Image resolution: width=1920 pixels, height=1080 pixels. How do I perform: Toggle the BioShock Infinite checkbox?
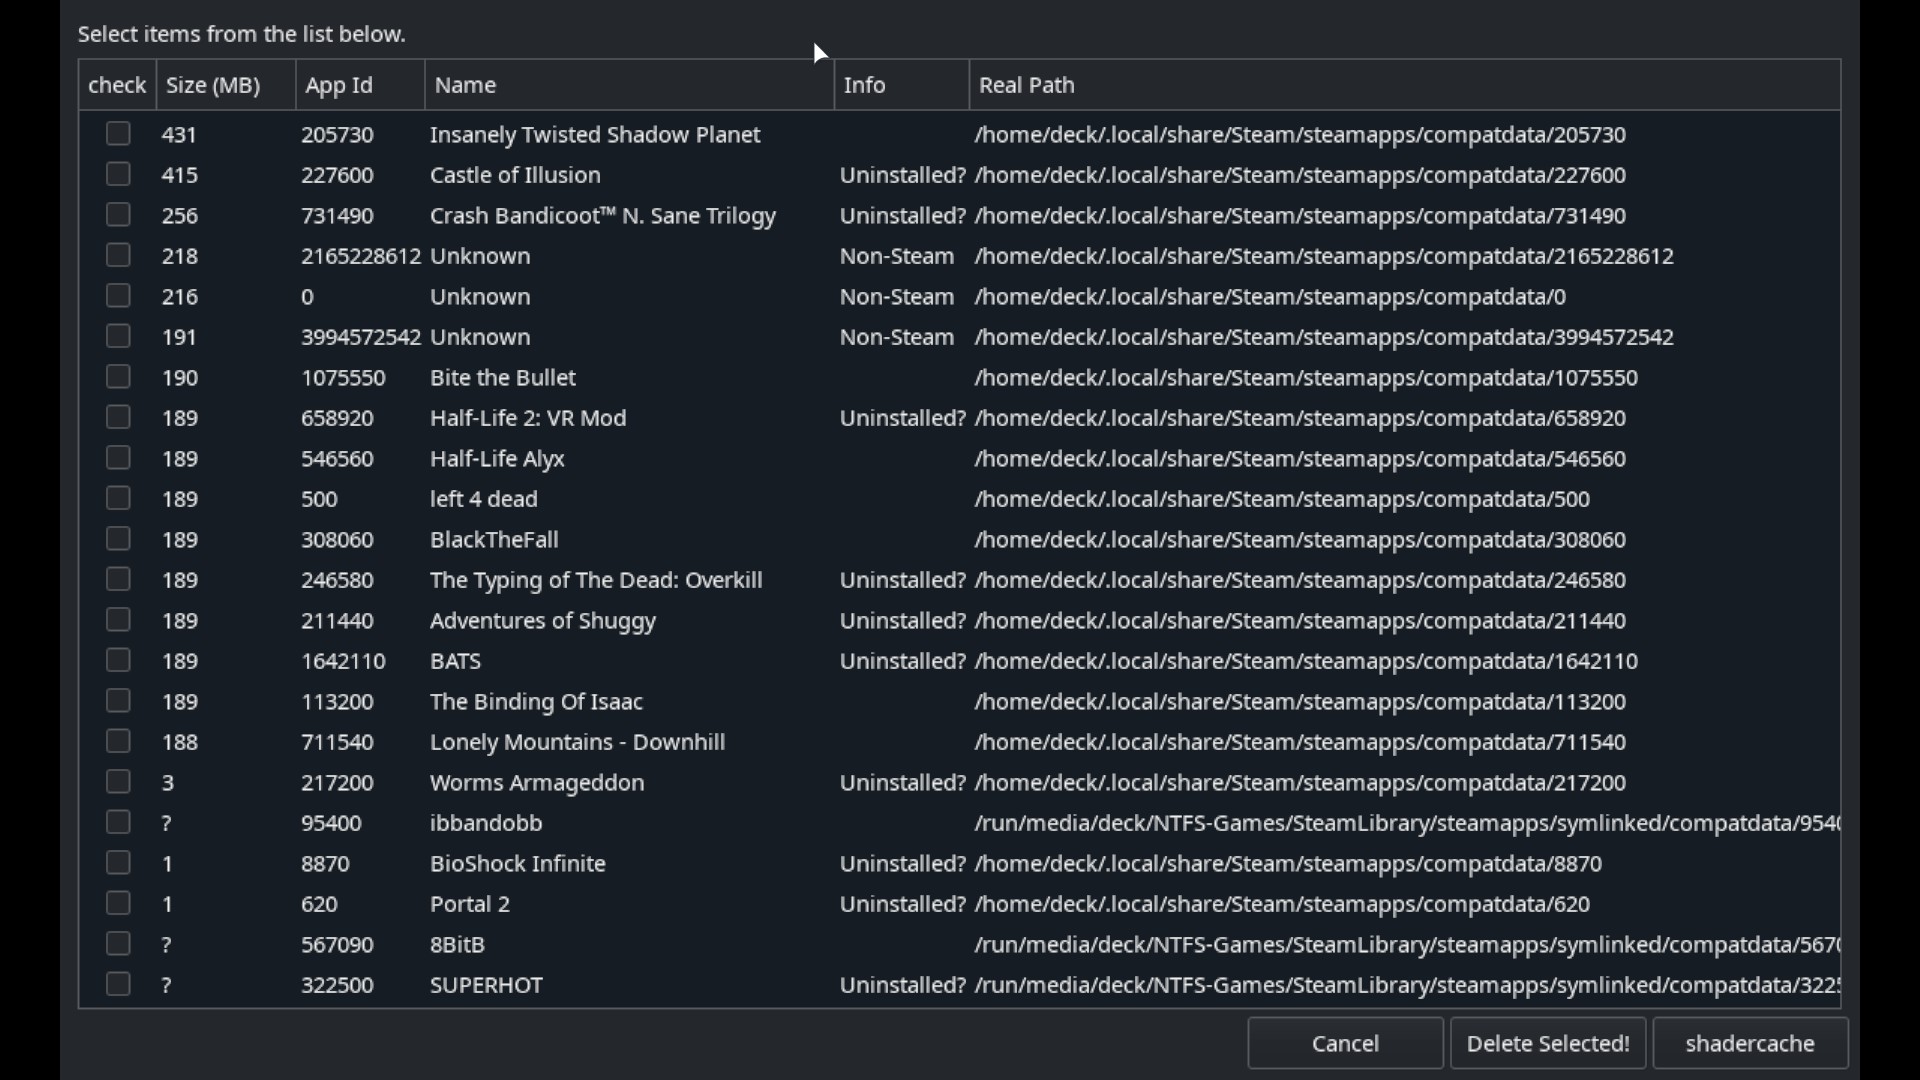118,863
